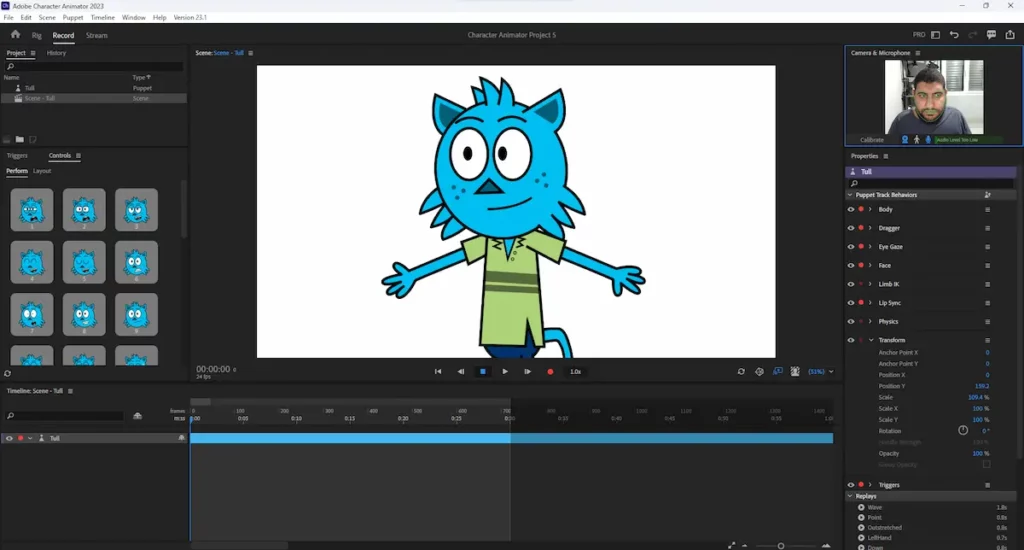Image resolution: width=1024 pixels, height=550 pixels.
Task: Play the Wave replay
Action: point(861,508)
